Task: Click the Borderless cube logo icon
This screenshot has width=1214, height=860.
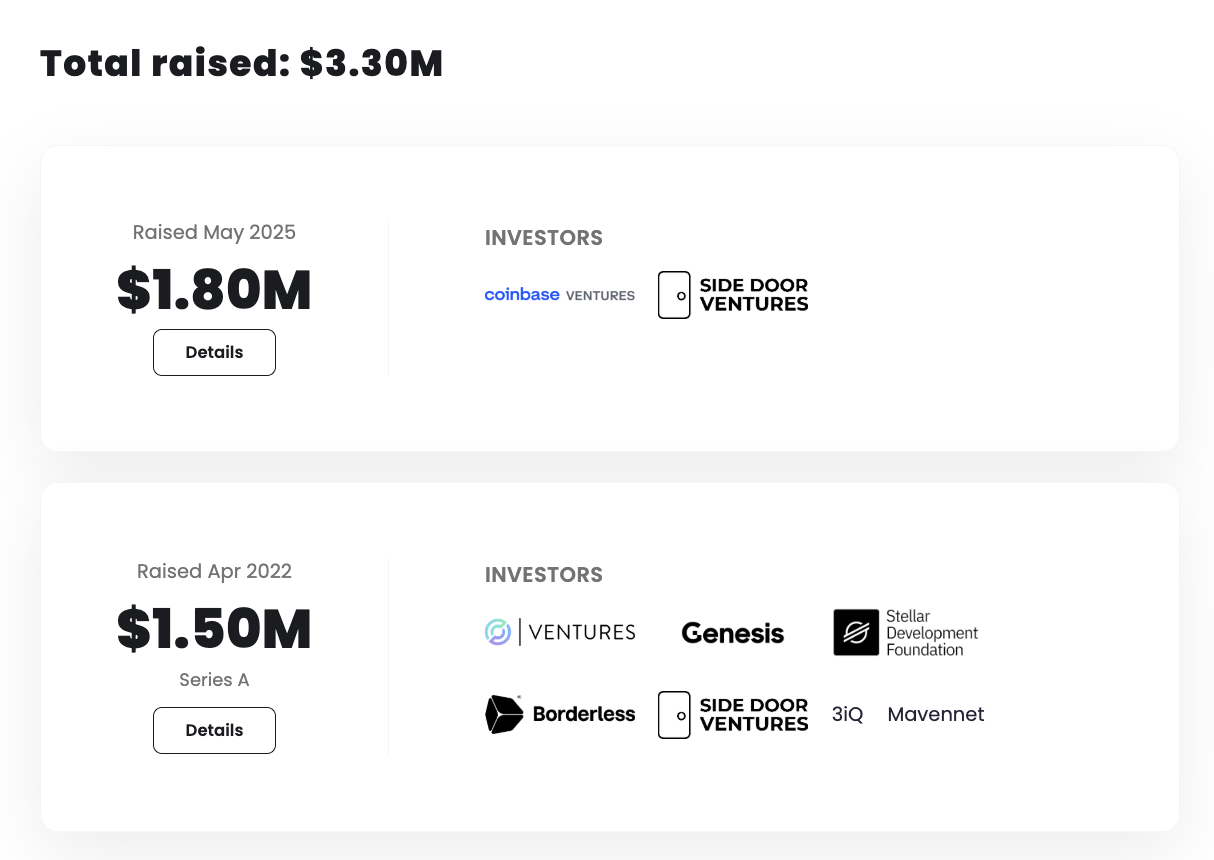Action: (504, 714)
